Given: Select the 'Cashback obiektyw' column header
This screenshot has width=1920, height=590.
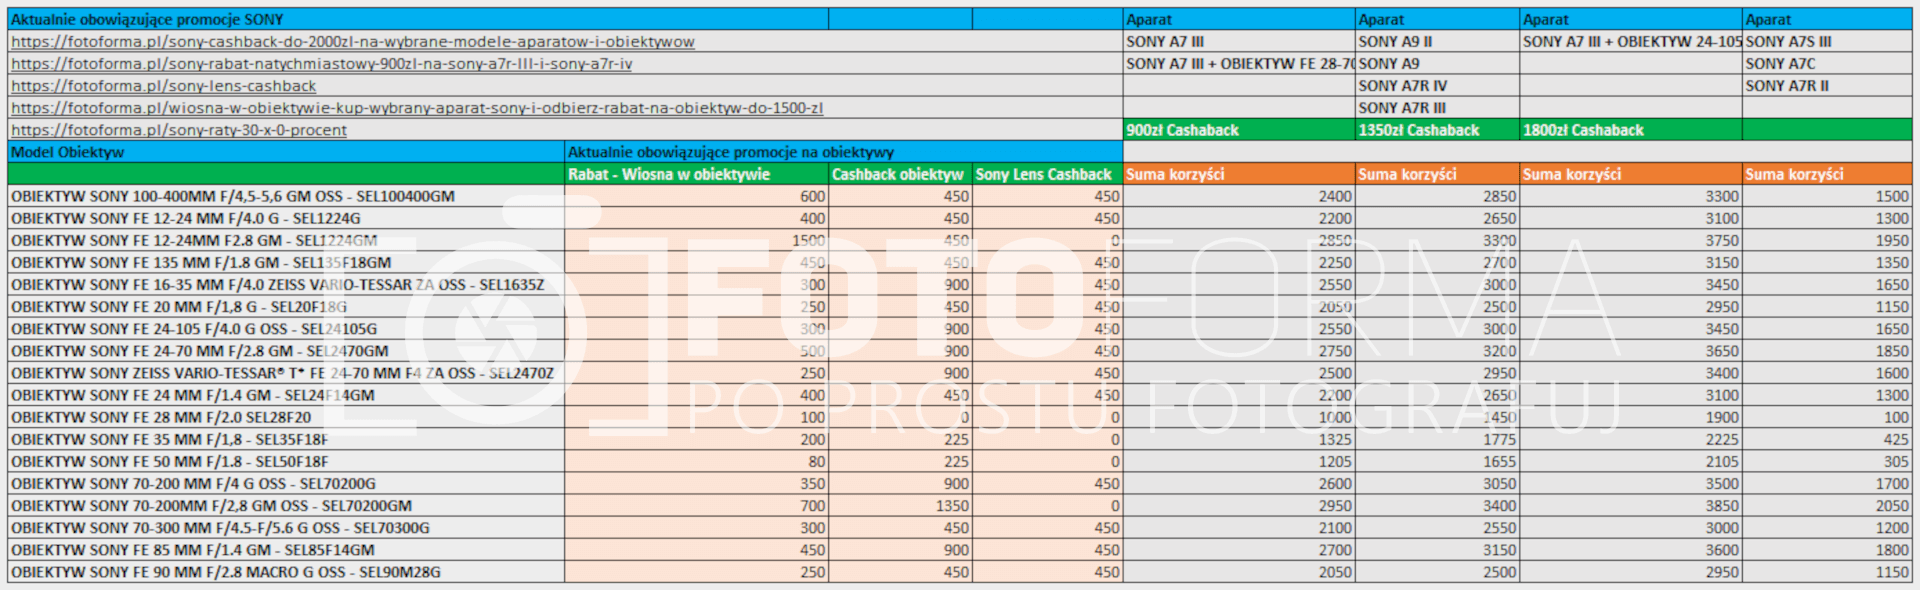Looking at the screenshot, I should (x=900, y=174).
